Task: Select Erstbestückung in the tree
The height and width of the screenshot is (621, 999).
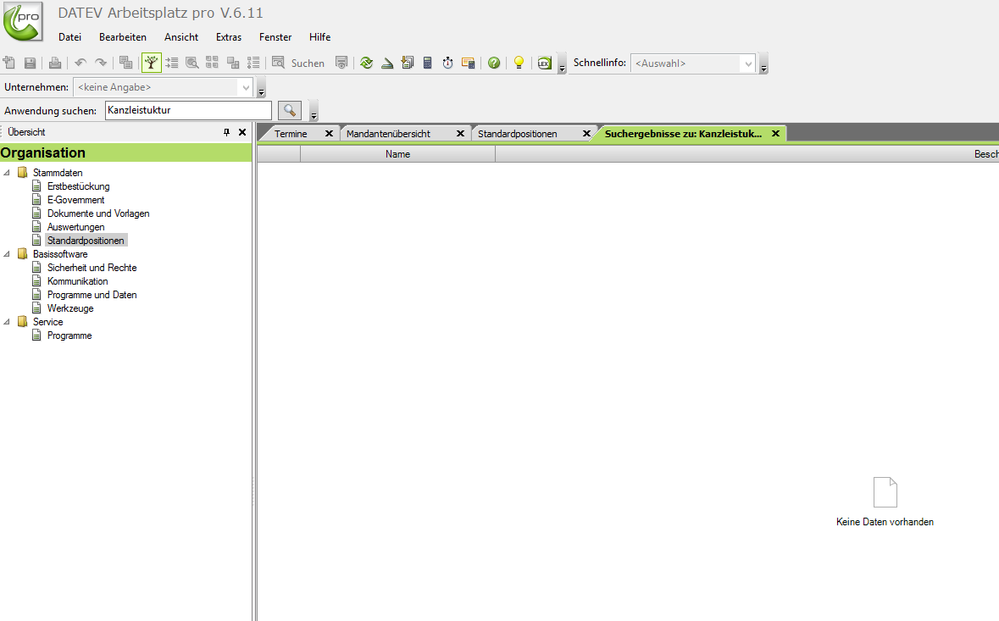Action: (78, 187)
